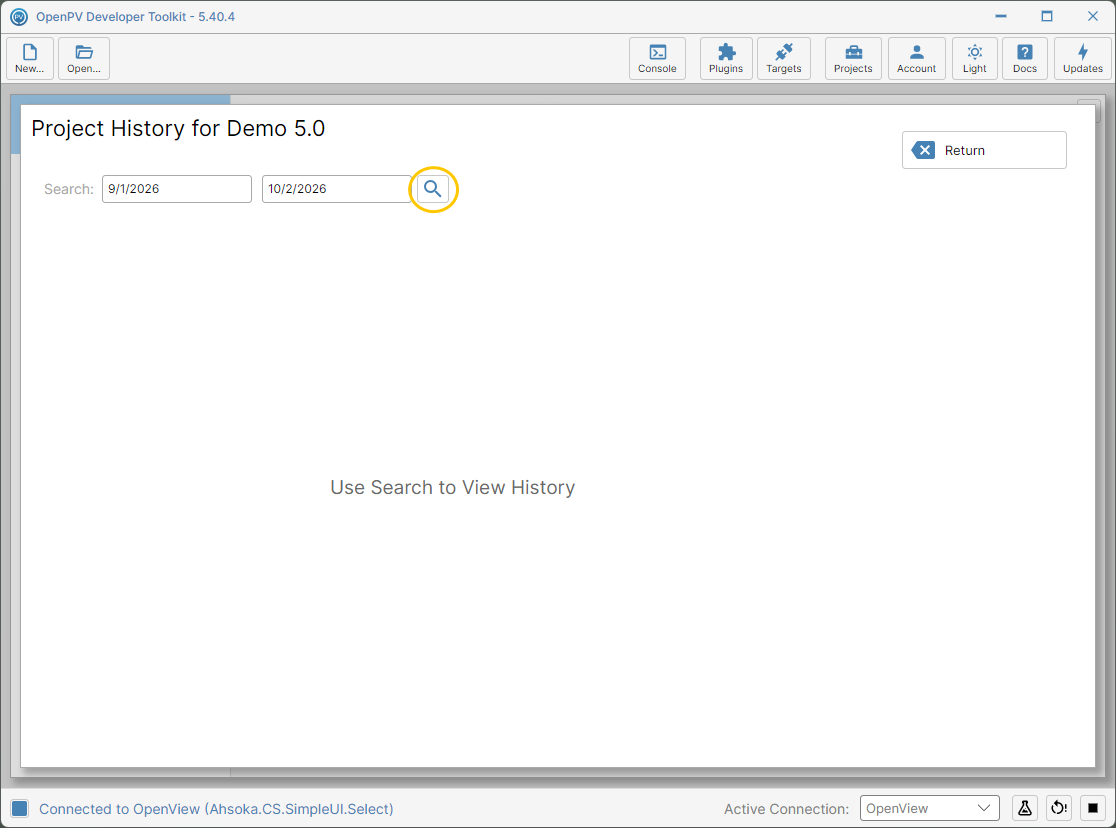Open the Targets plug icon

[x=784, y=58]
